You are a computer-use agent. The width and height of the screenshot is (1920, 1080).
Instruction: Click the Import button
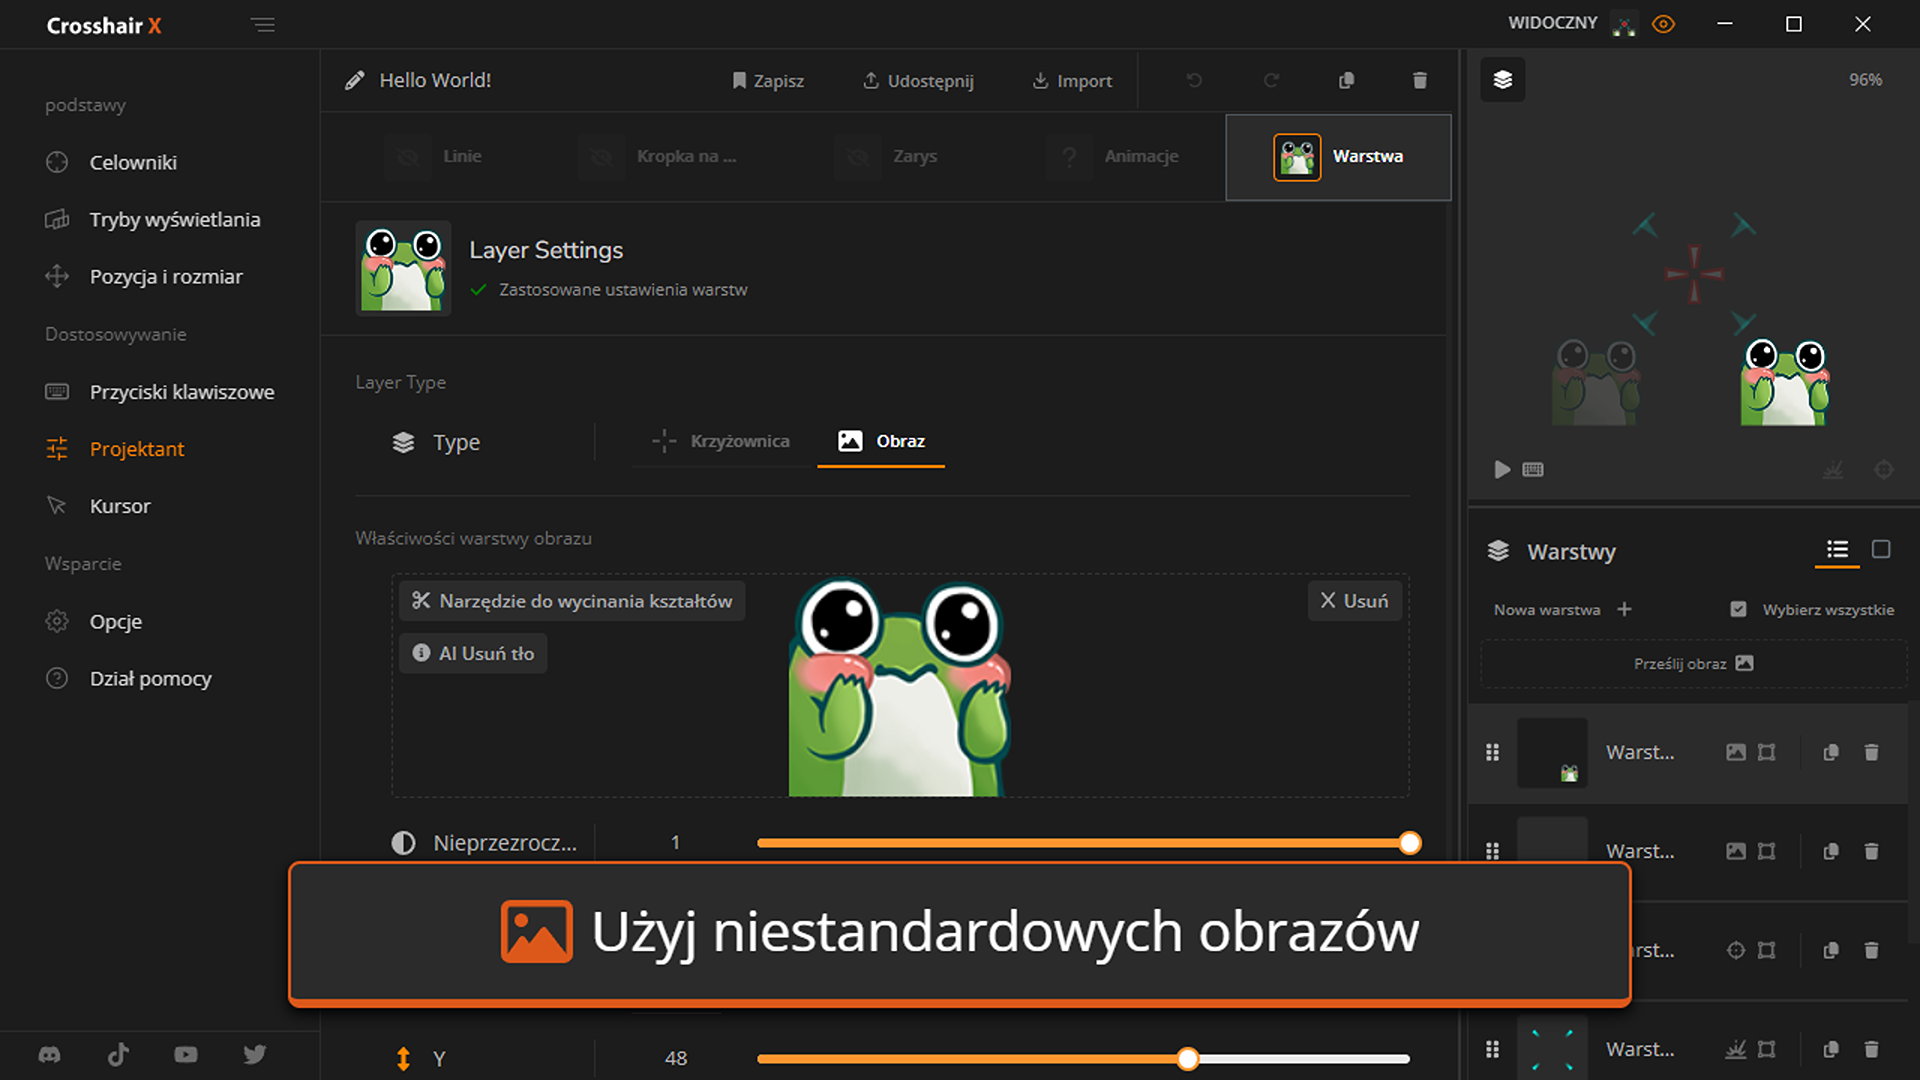tap(1072, 81)
